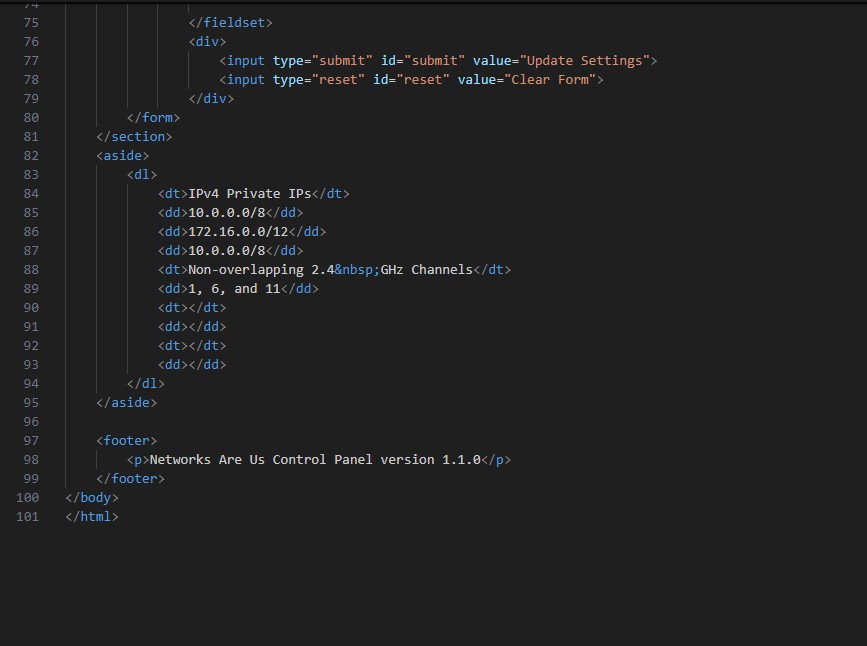
Task: Click the type="submit" attribute on line 77
Action: pos(323,61)
